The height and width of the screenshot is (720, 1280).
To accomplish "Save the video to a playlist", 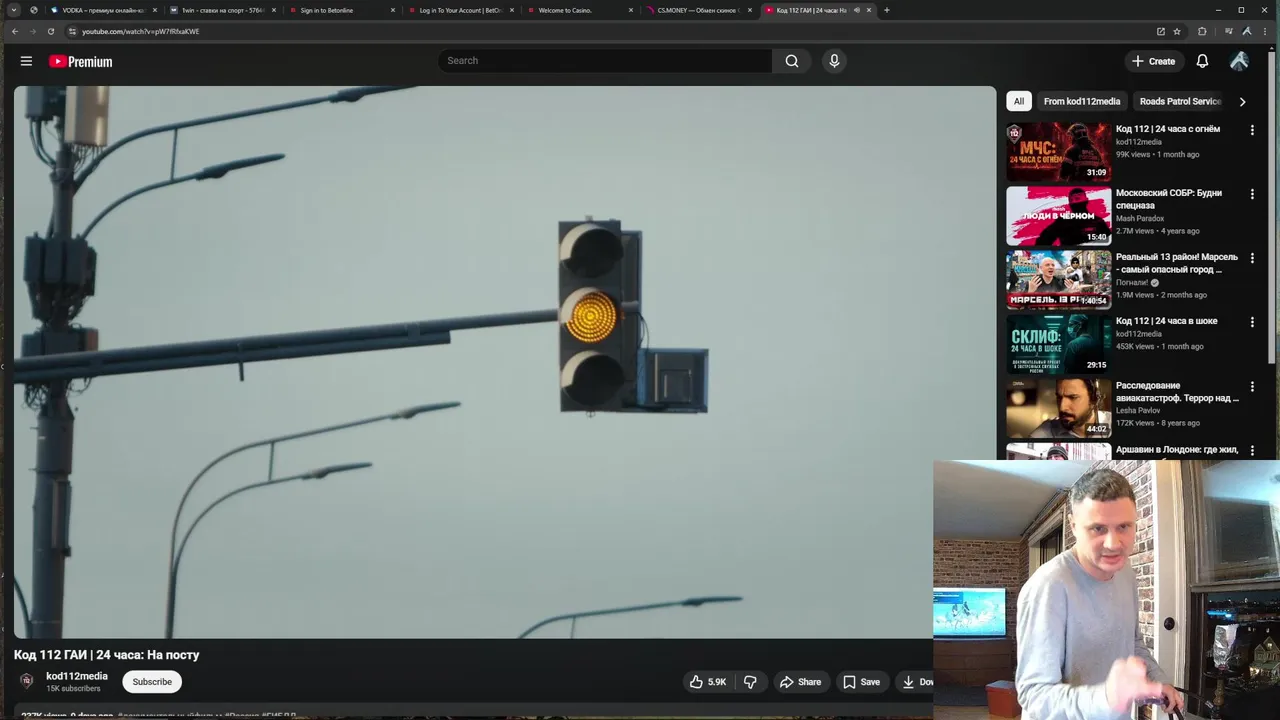I will pos(861,682).
